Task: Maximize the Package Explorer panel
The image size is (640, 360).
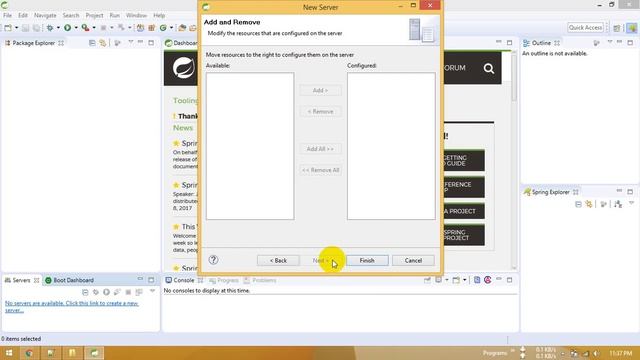Action: coord(151,42)
